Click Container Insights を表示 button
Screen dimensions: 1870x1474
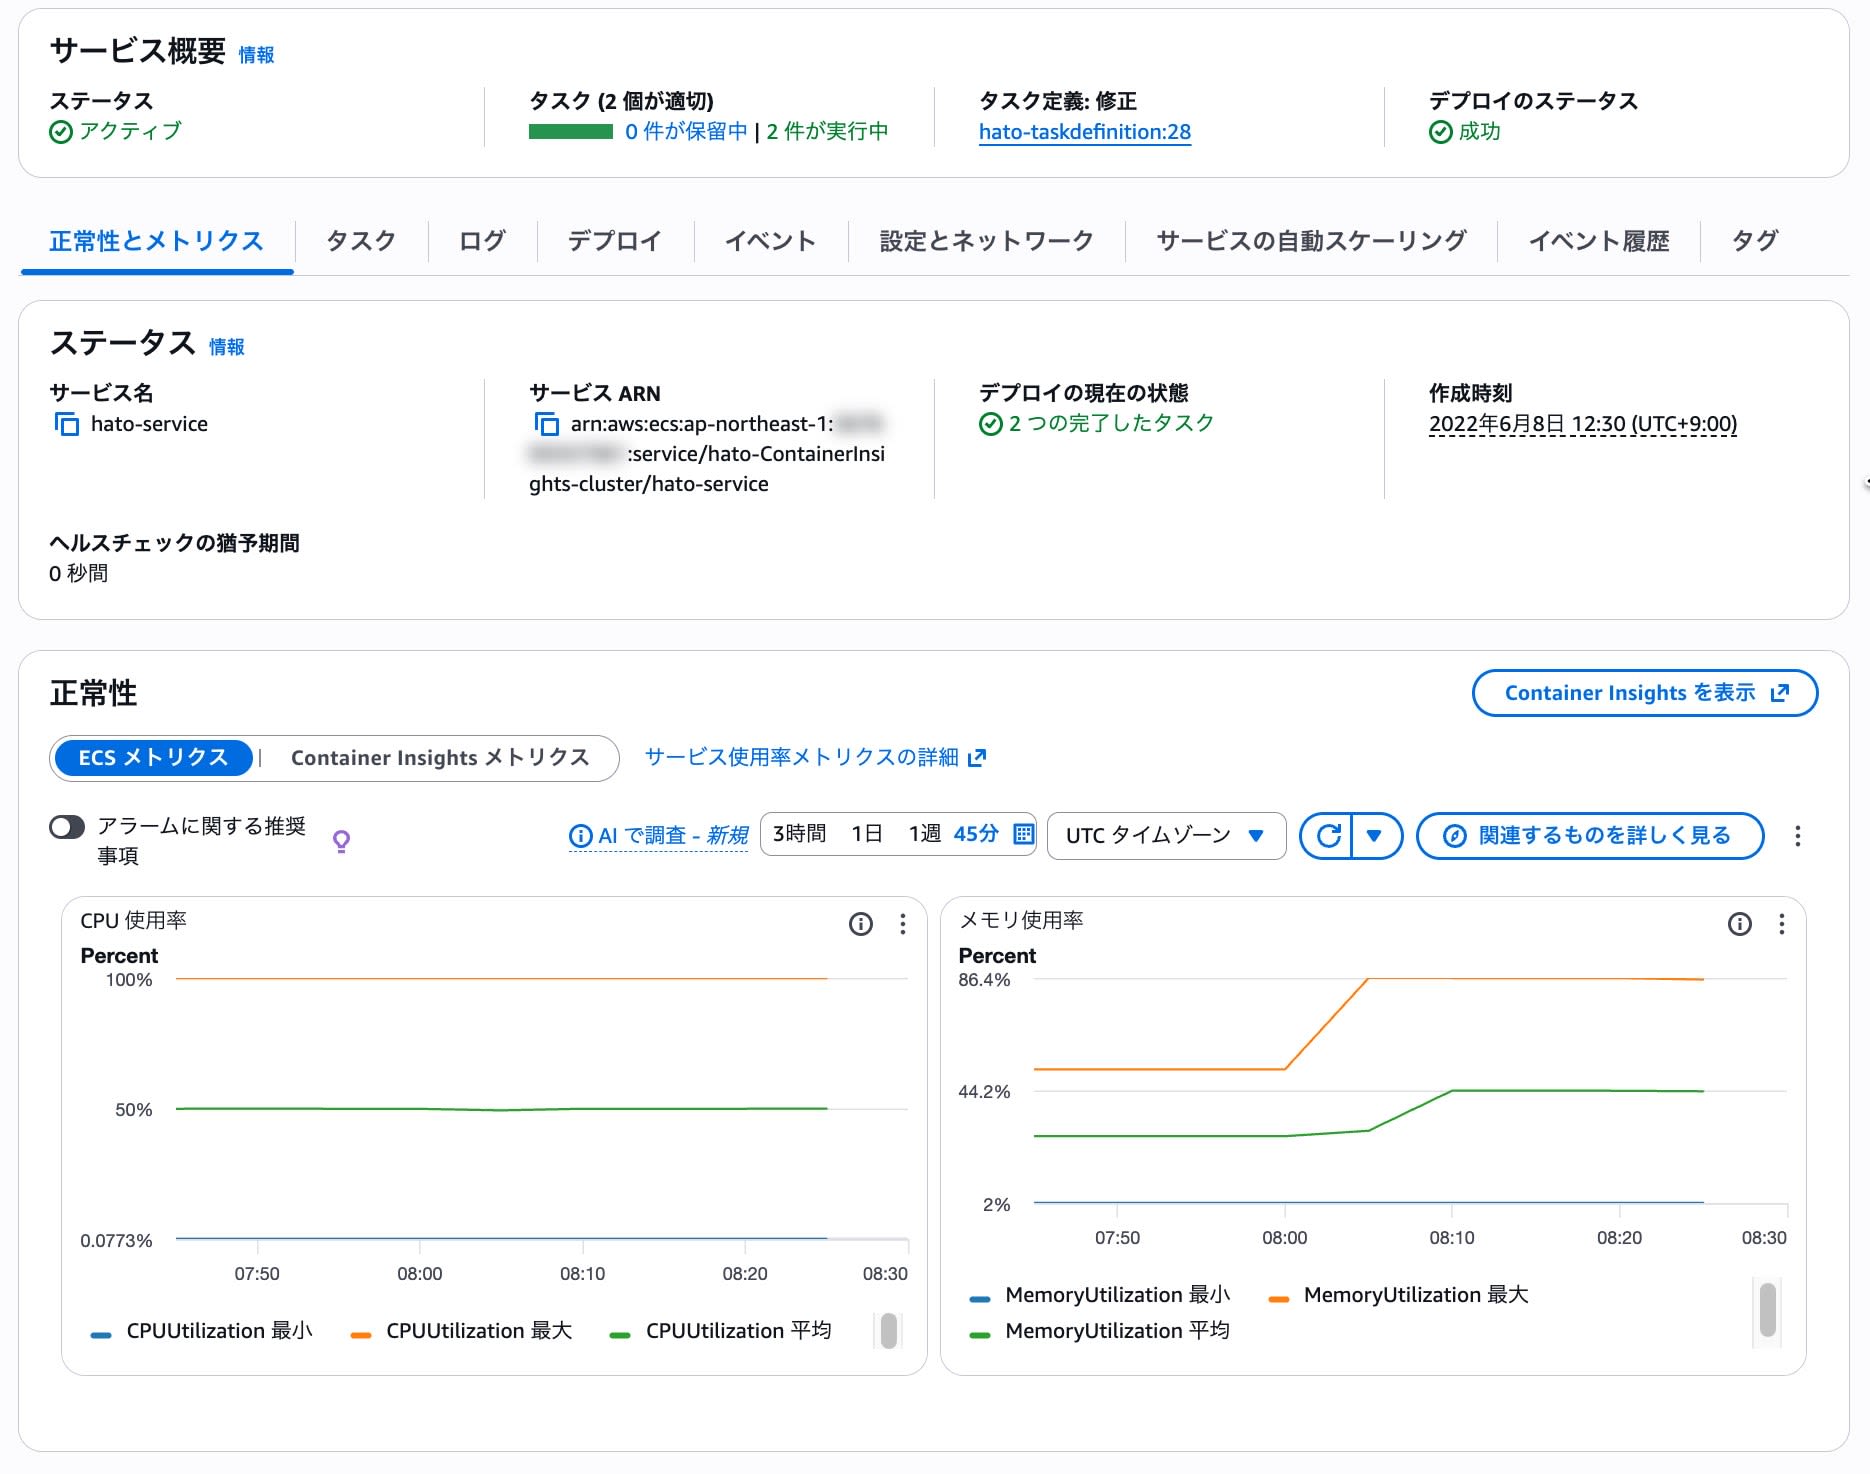coord(1644,692)
